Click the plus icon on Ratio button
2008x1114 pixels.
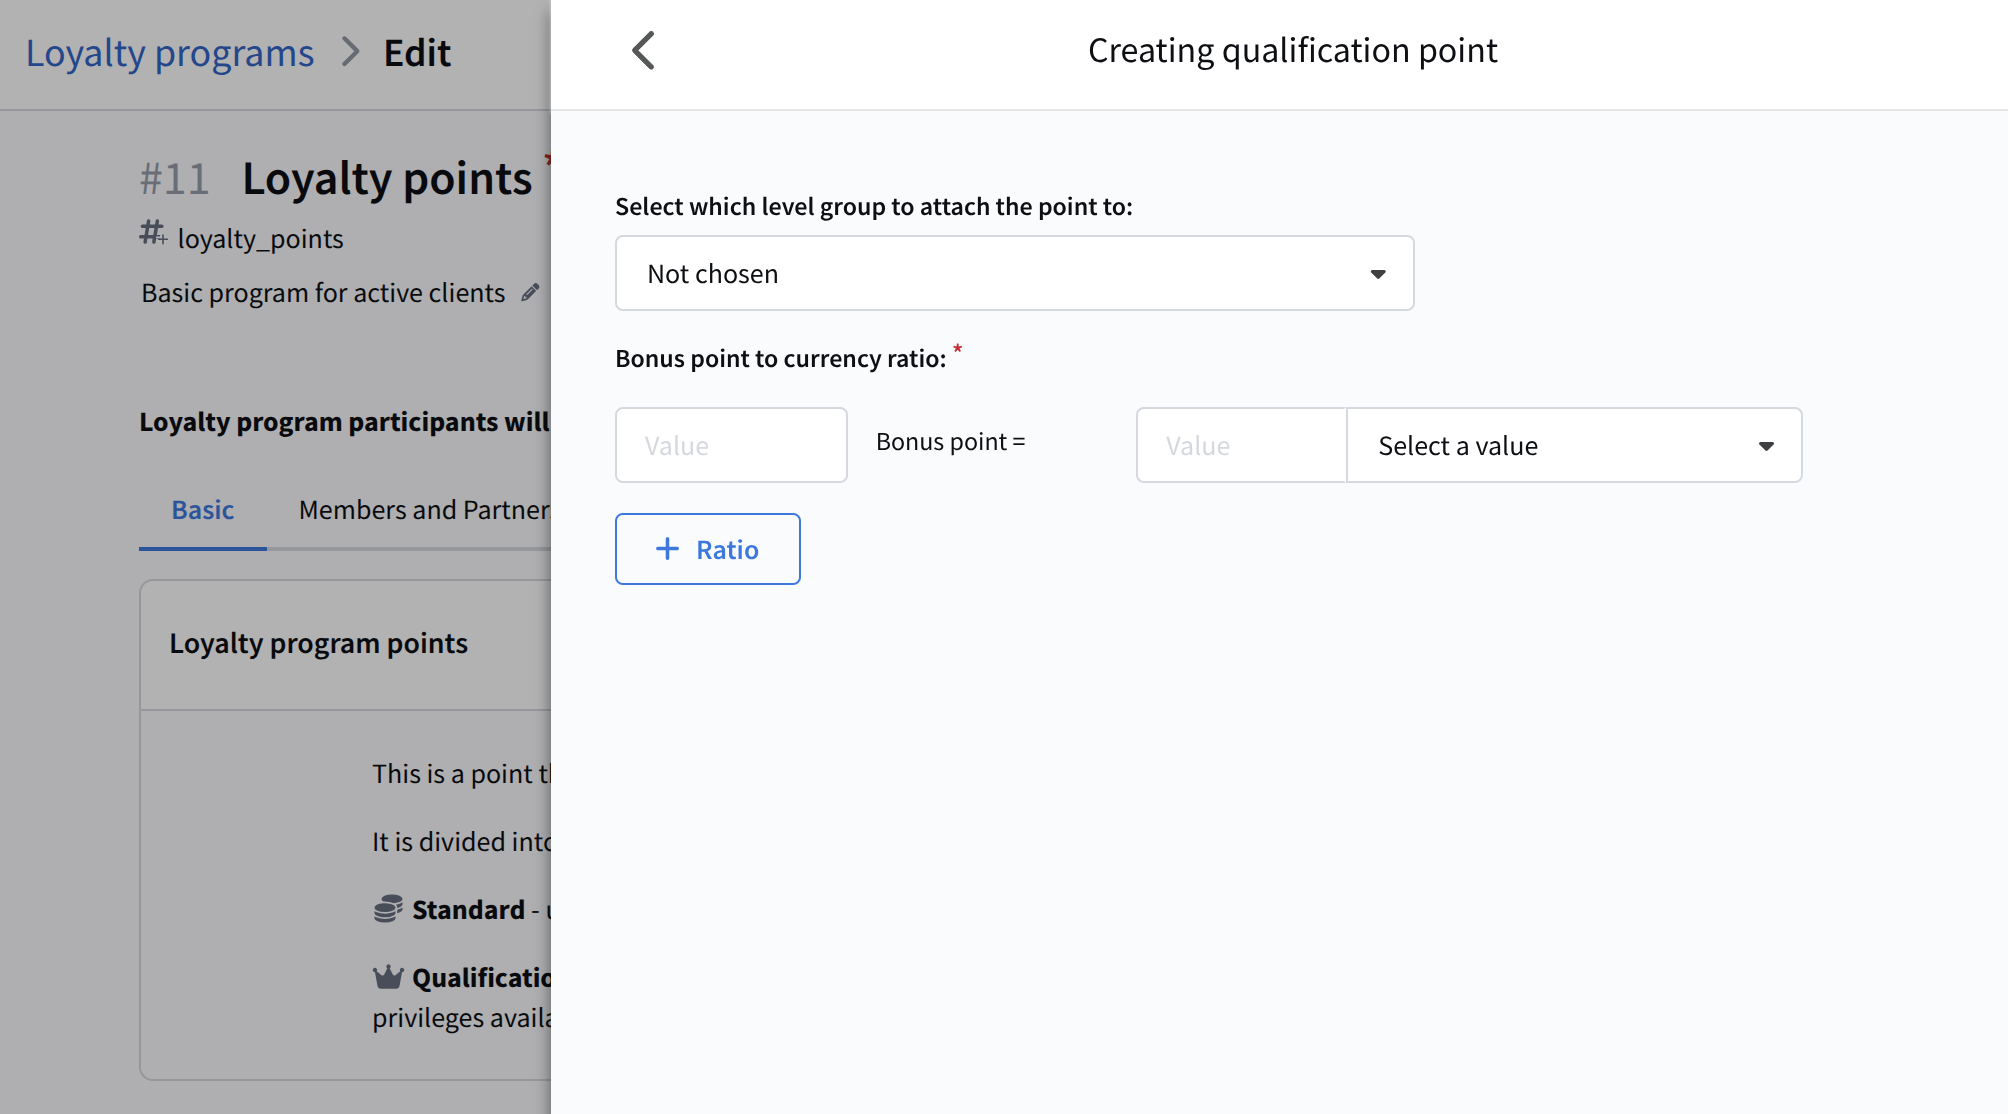click(x=667, y=549)
